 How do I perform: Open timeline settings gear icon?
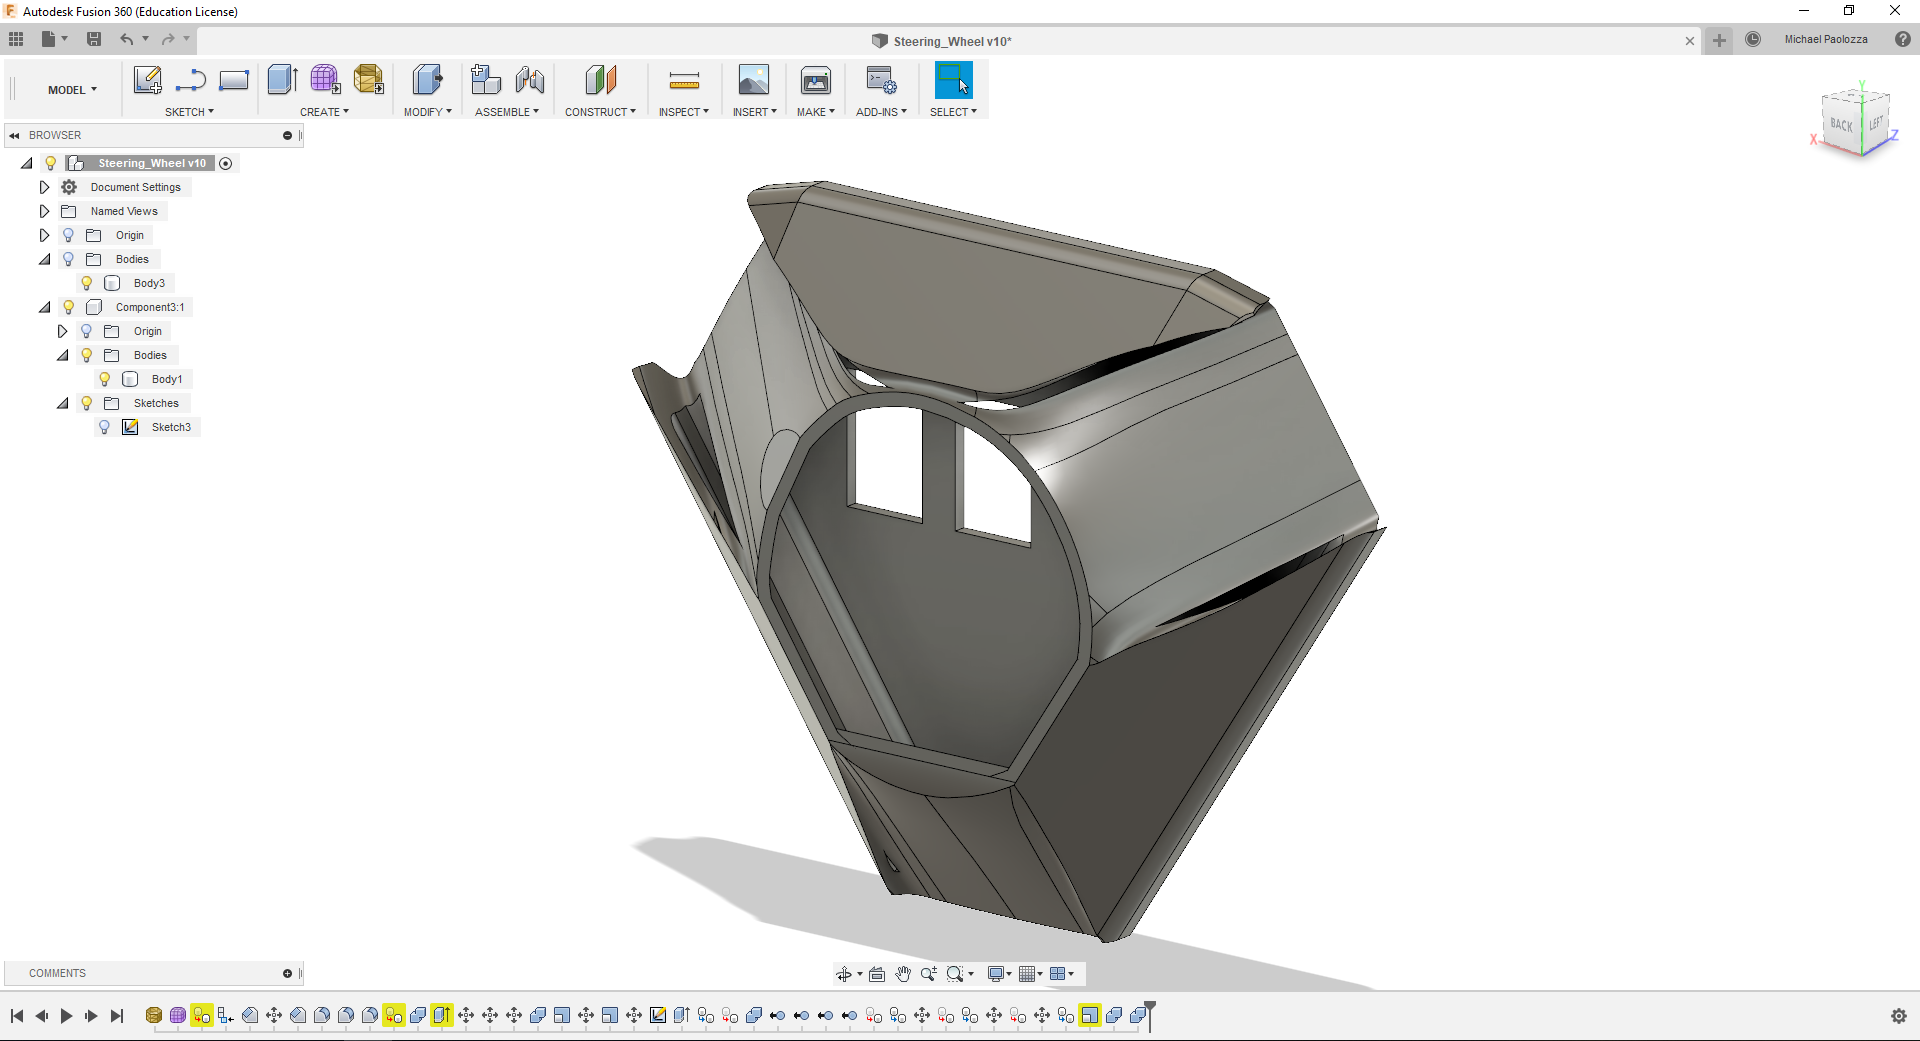click(1899, 1016)
